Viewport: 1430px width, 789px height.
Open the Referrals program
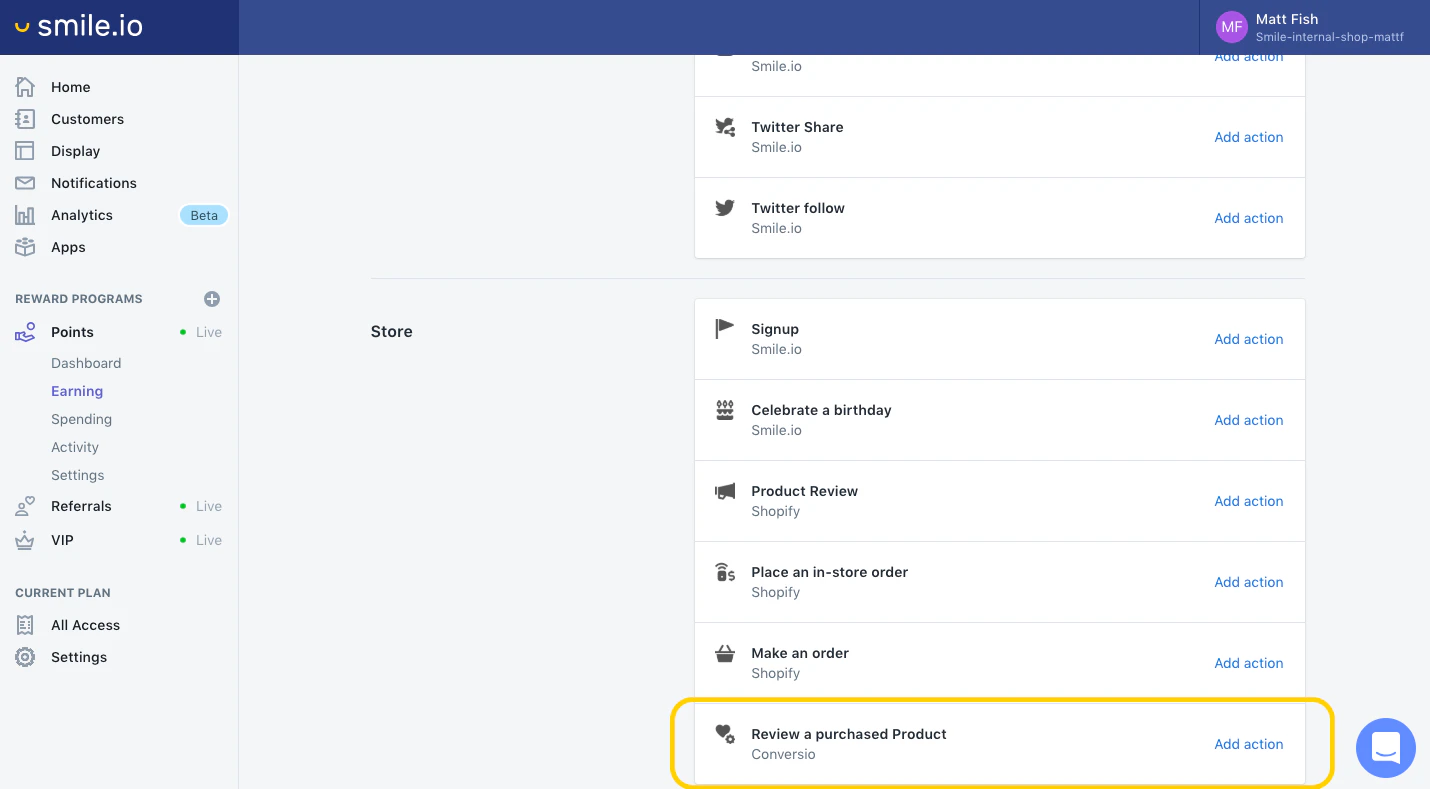(x=82, y=506)
